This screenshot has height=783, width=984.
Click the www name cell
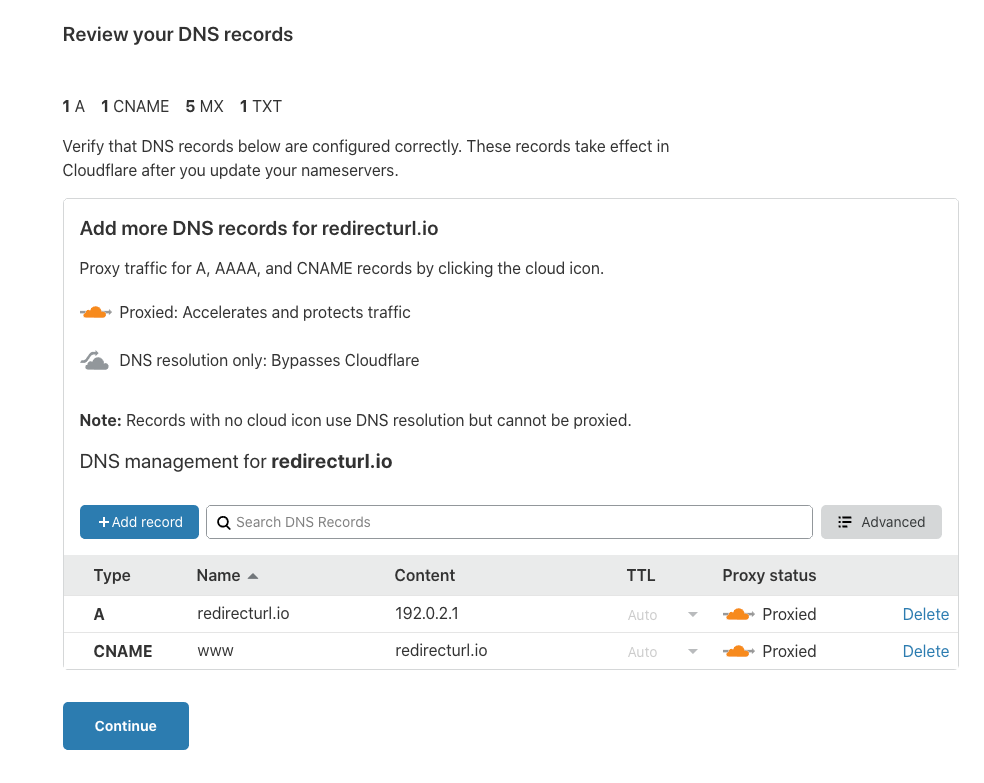[215, 651]
